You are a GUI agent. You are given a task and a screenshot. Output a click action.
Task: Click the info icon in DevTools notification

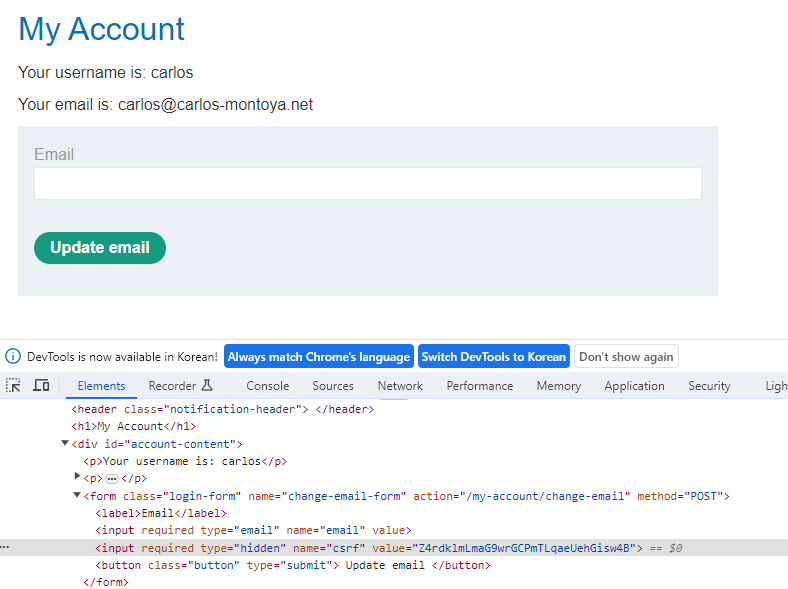pos(13,356)
